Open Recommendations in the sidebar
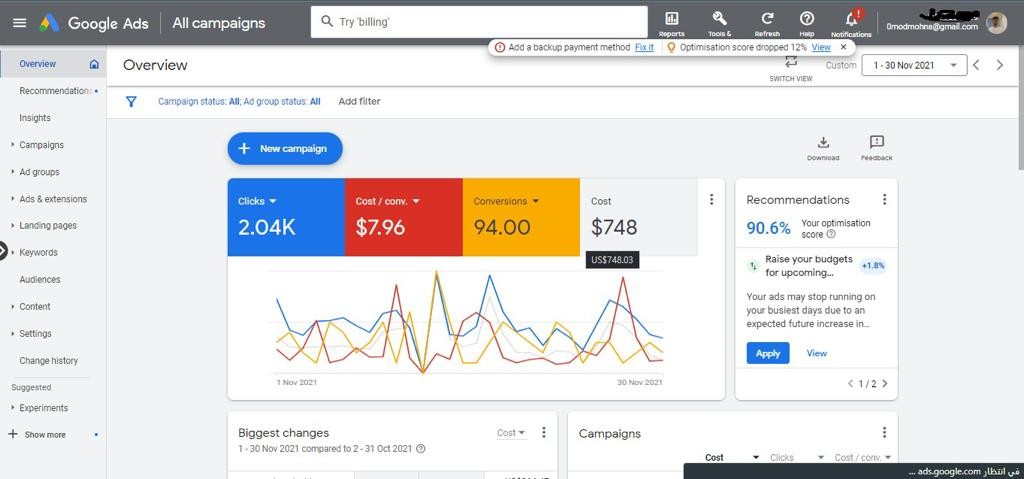Image resolution: width=1024 pixels, height=479 pixels. [56, 91]
